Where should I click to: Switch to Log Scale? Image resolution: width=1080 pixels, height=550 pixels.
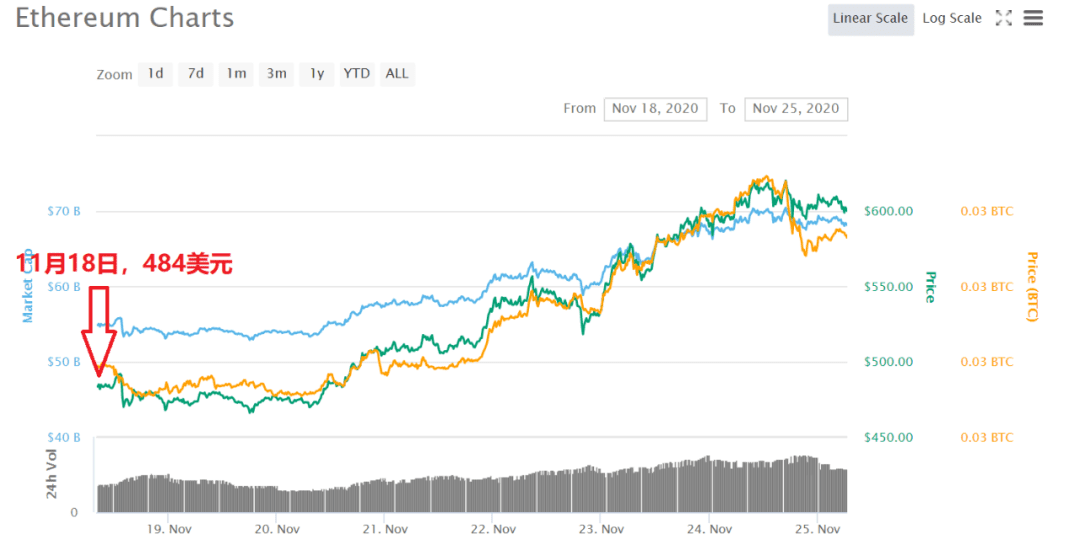(x=952, y=19)
